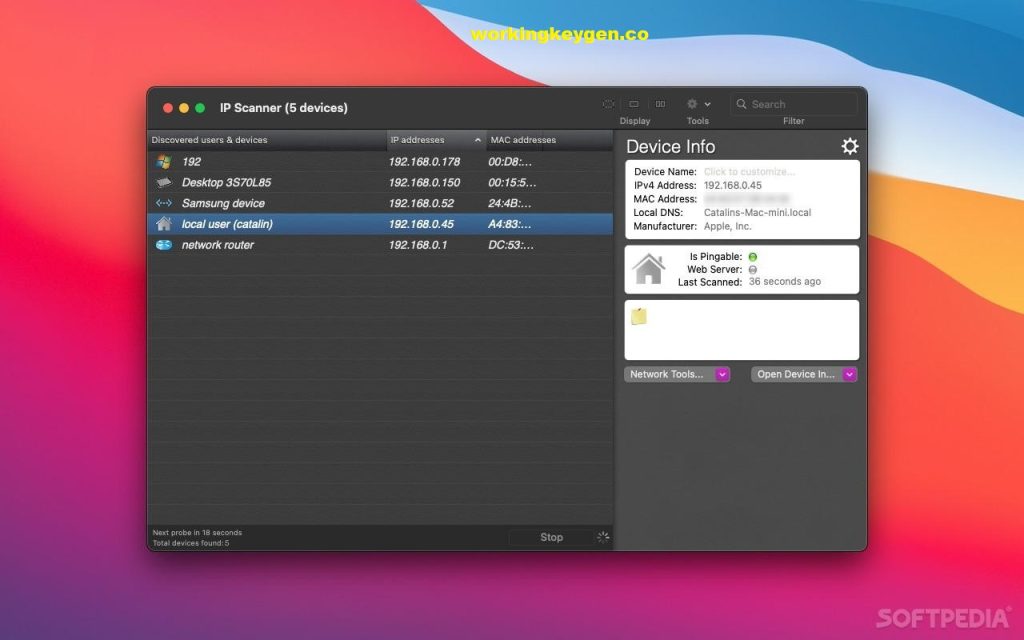Screen dimensions: 1024x640
Task: Select the network router device icon
Action: pos(164,244)
